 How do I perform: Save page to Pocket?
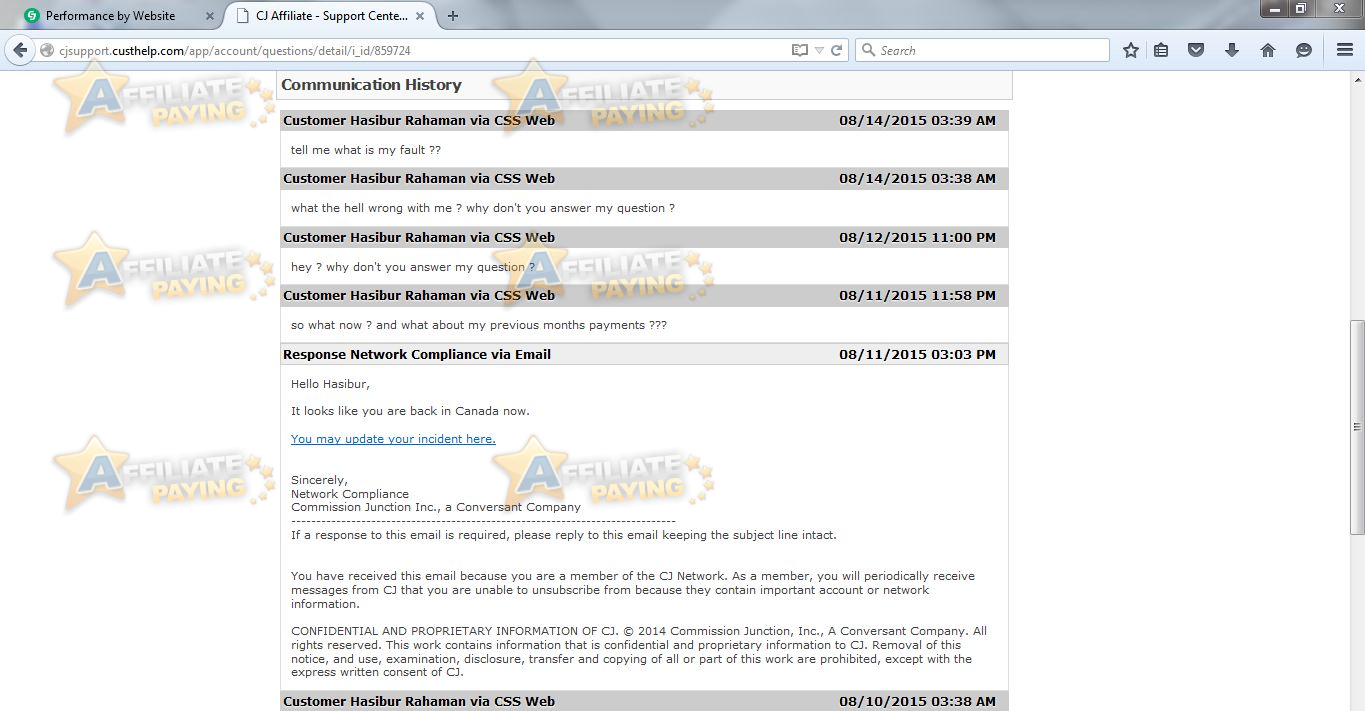1196,50
